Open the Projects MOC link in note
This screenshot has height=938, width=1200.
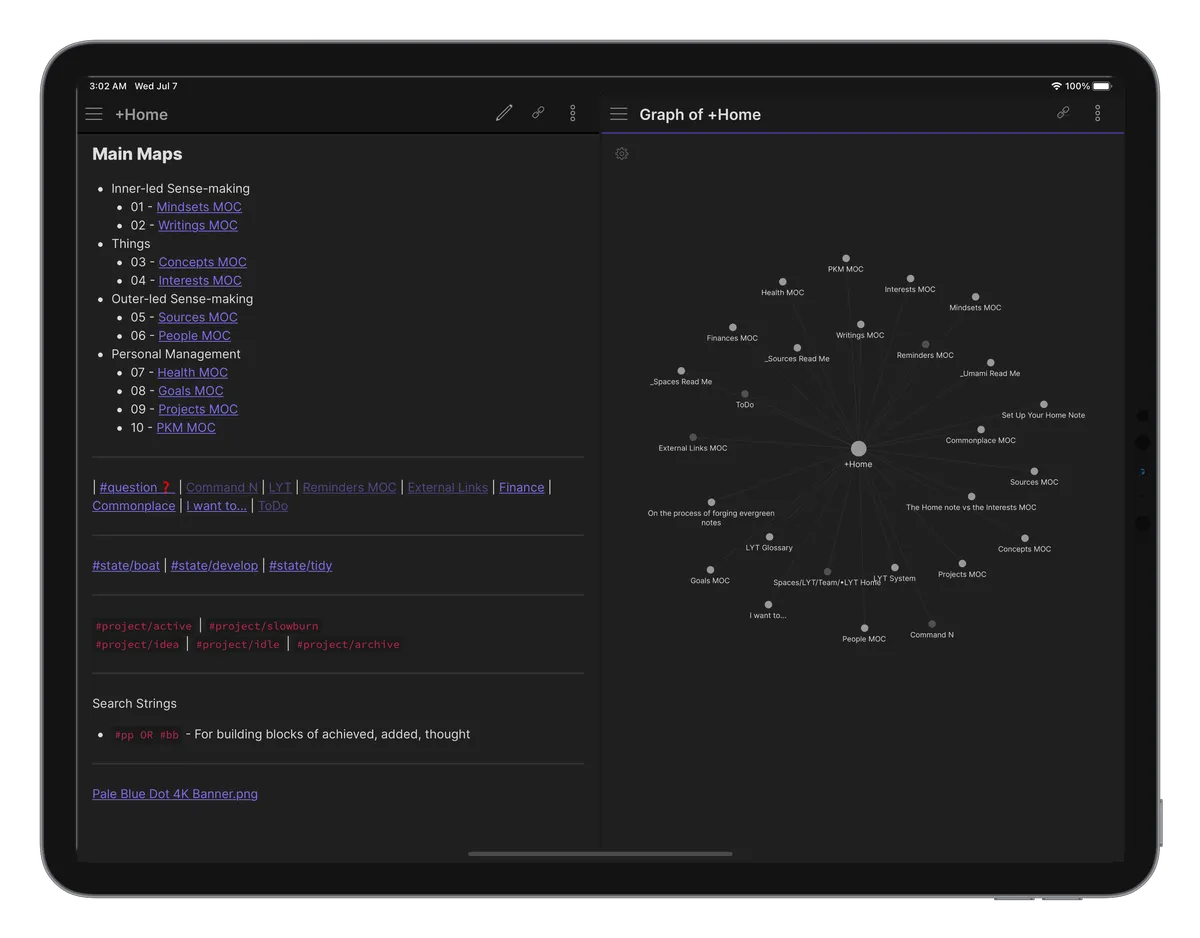198,409
